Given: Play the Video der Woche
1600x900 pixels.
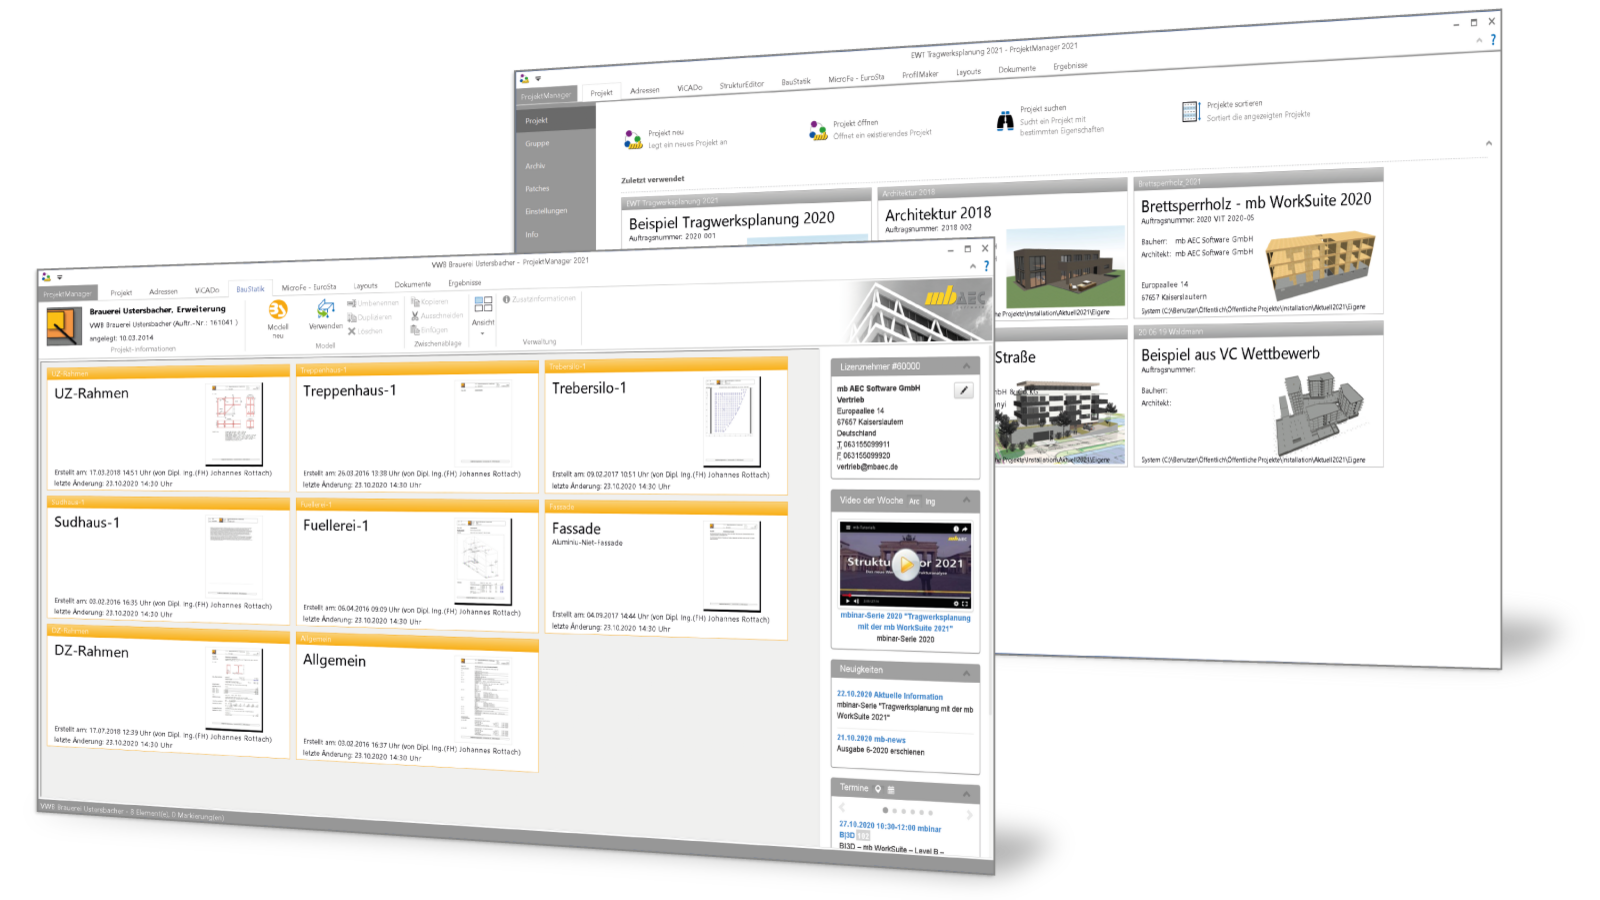Looking at the screenshot, I should [905, 564].
